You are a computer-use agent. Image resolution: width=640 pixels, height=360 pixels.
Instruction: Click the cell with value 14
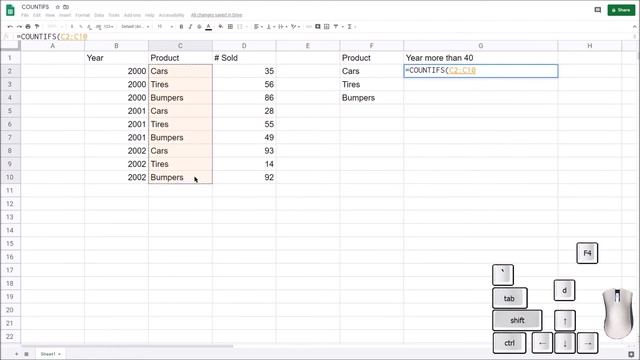244,164
